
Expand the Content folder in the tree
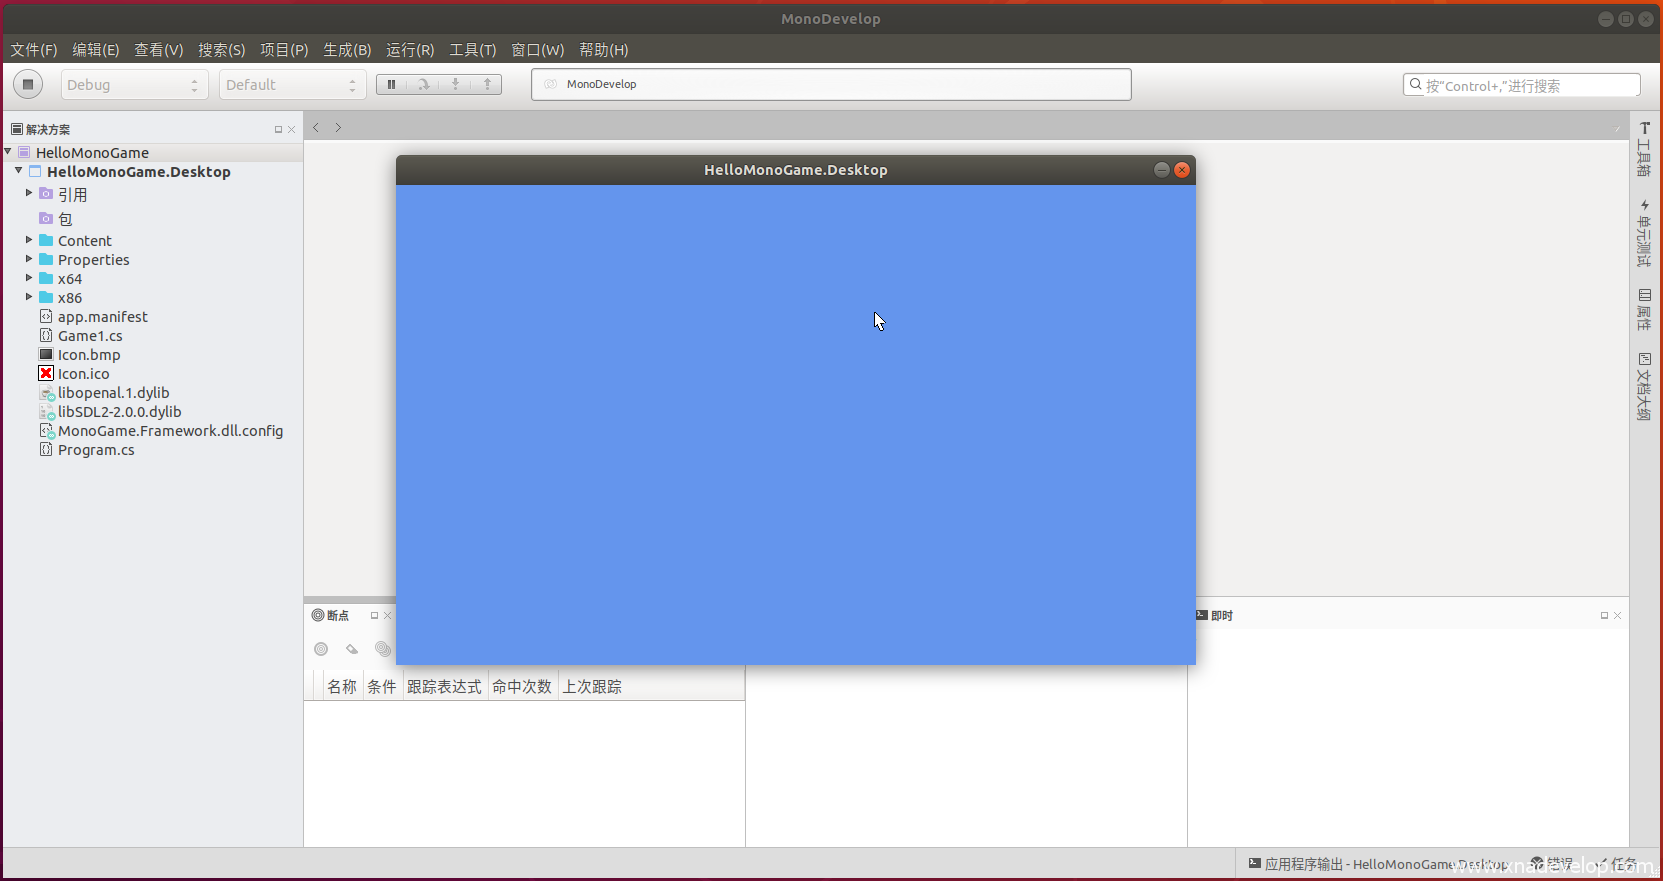29,240
